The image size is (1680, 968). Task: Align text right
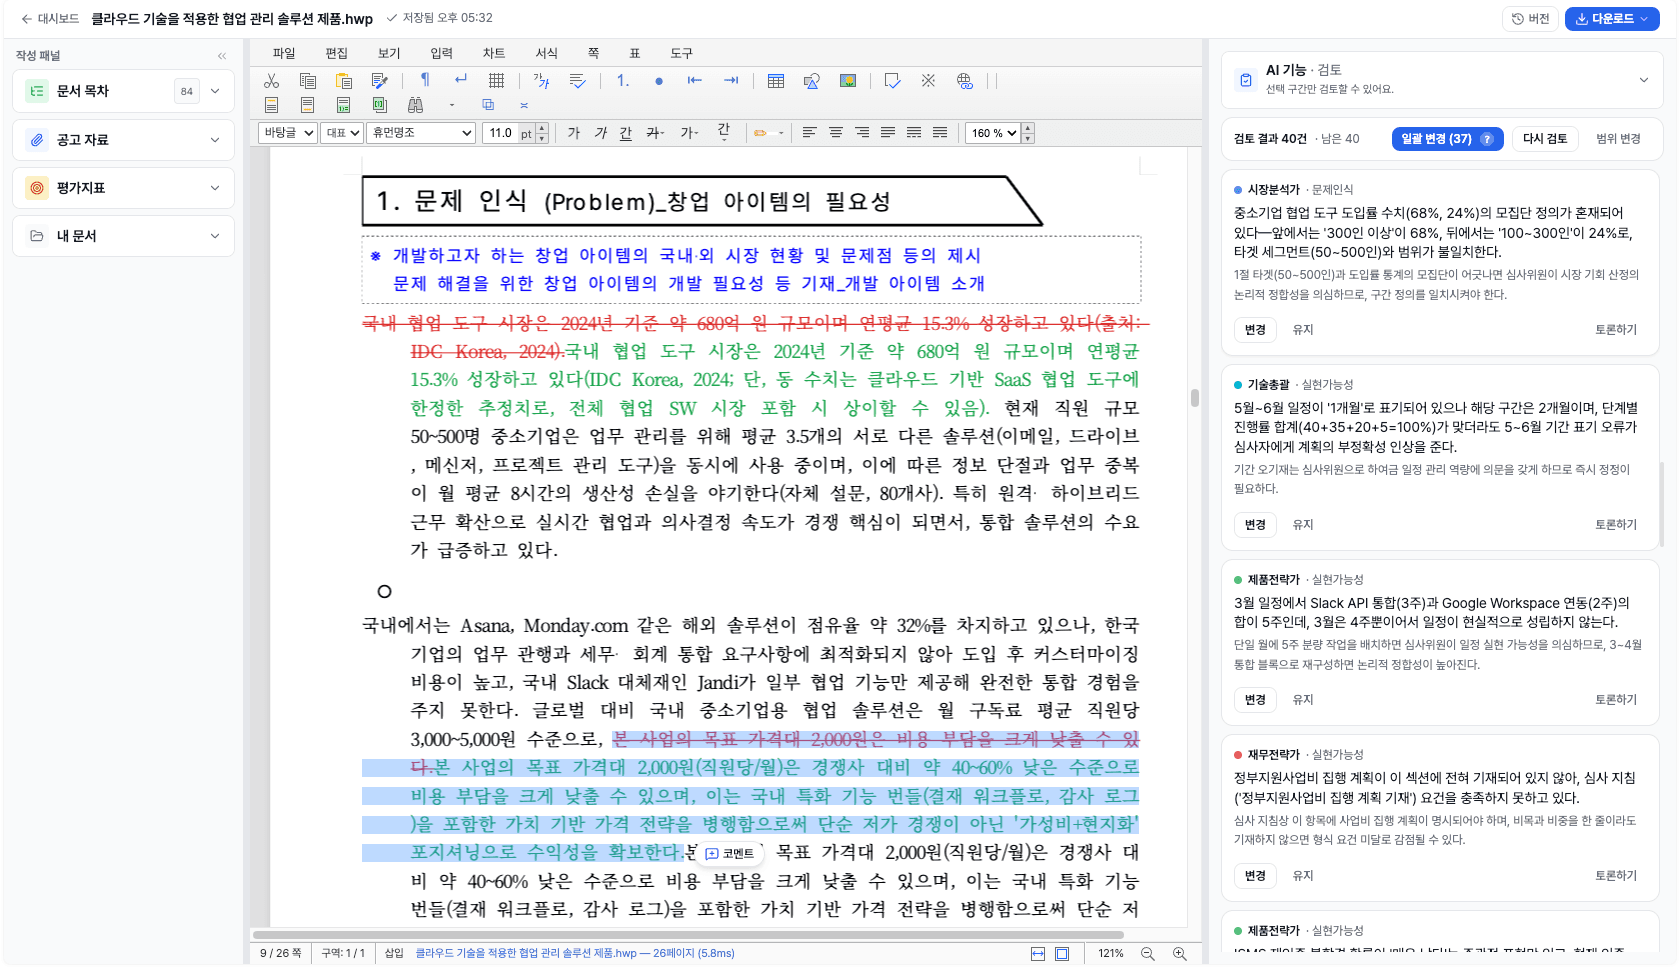862,133
